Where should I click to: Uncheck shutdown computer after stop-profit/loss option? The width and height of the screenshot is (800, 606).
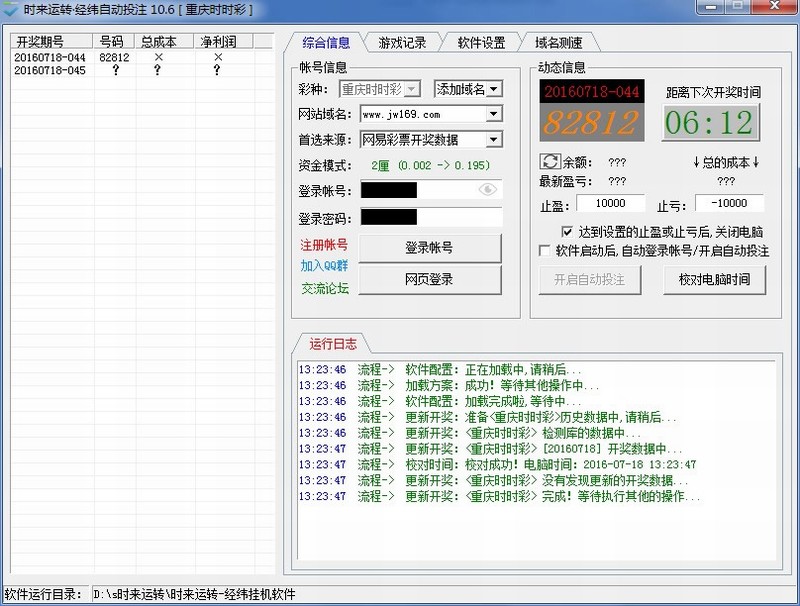point(568,232)
